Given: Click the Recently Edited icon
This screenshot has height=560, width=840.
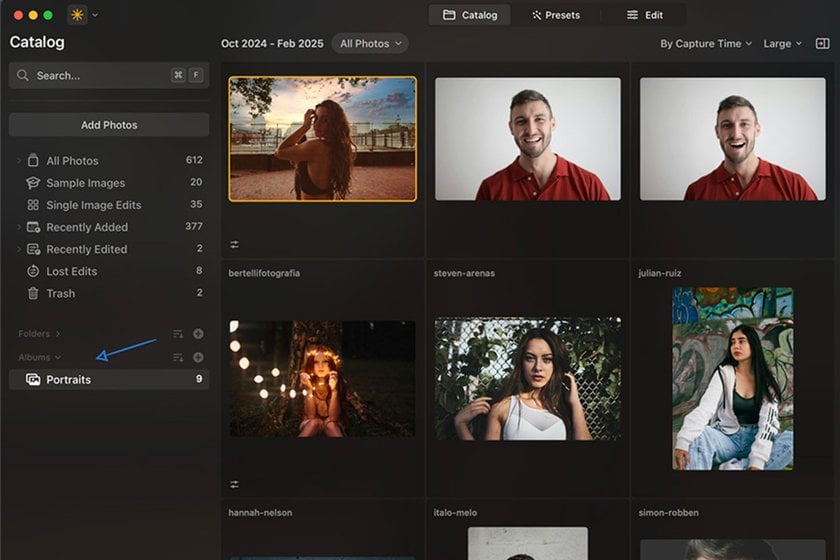Looking at the screenshot, I should pyautogui.click(x=33, y=249).
